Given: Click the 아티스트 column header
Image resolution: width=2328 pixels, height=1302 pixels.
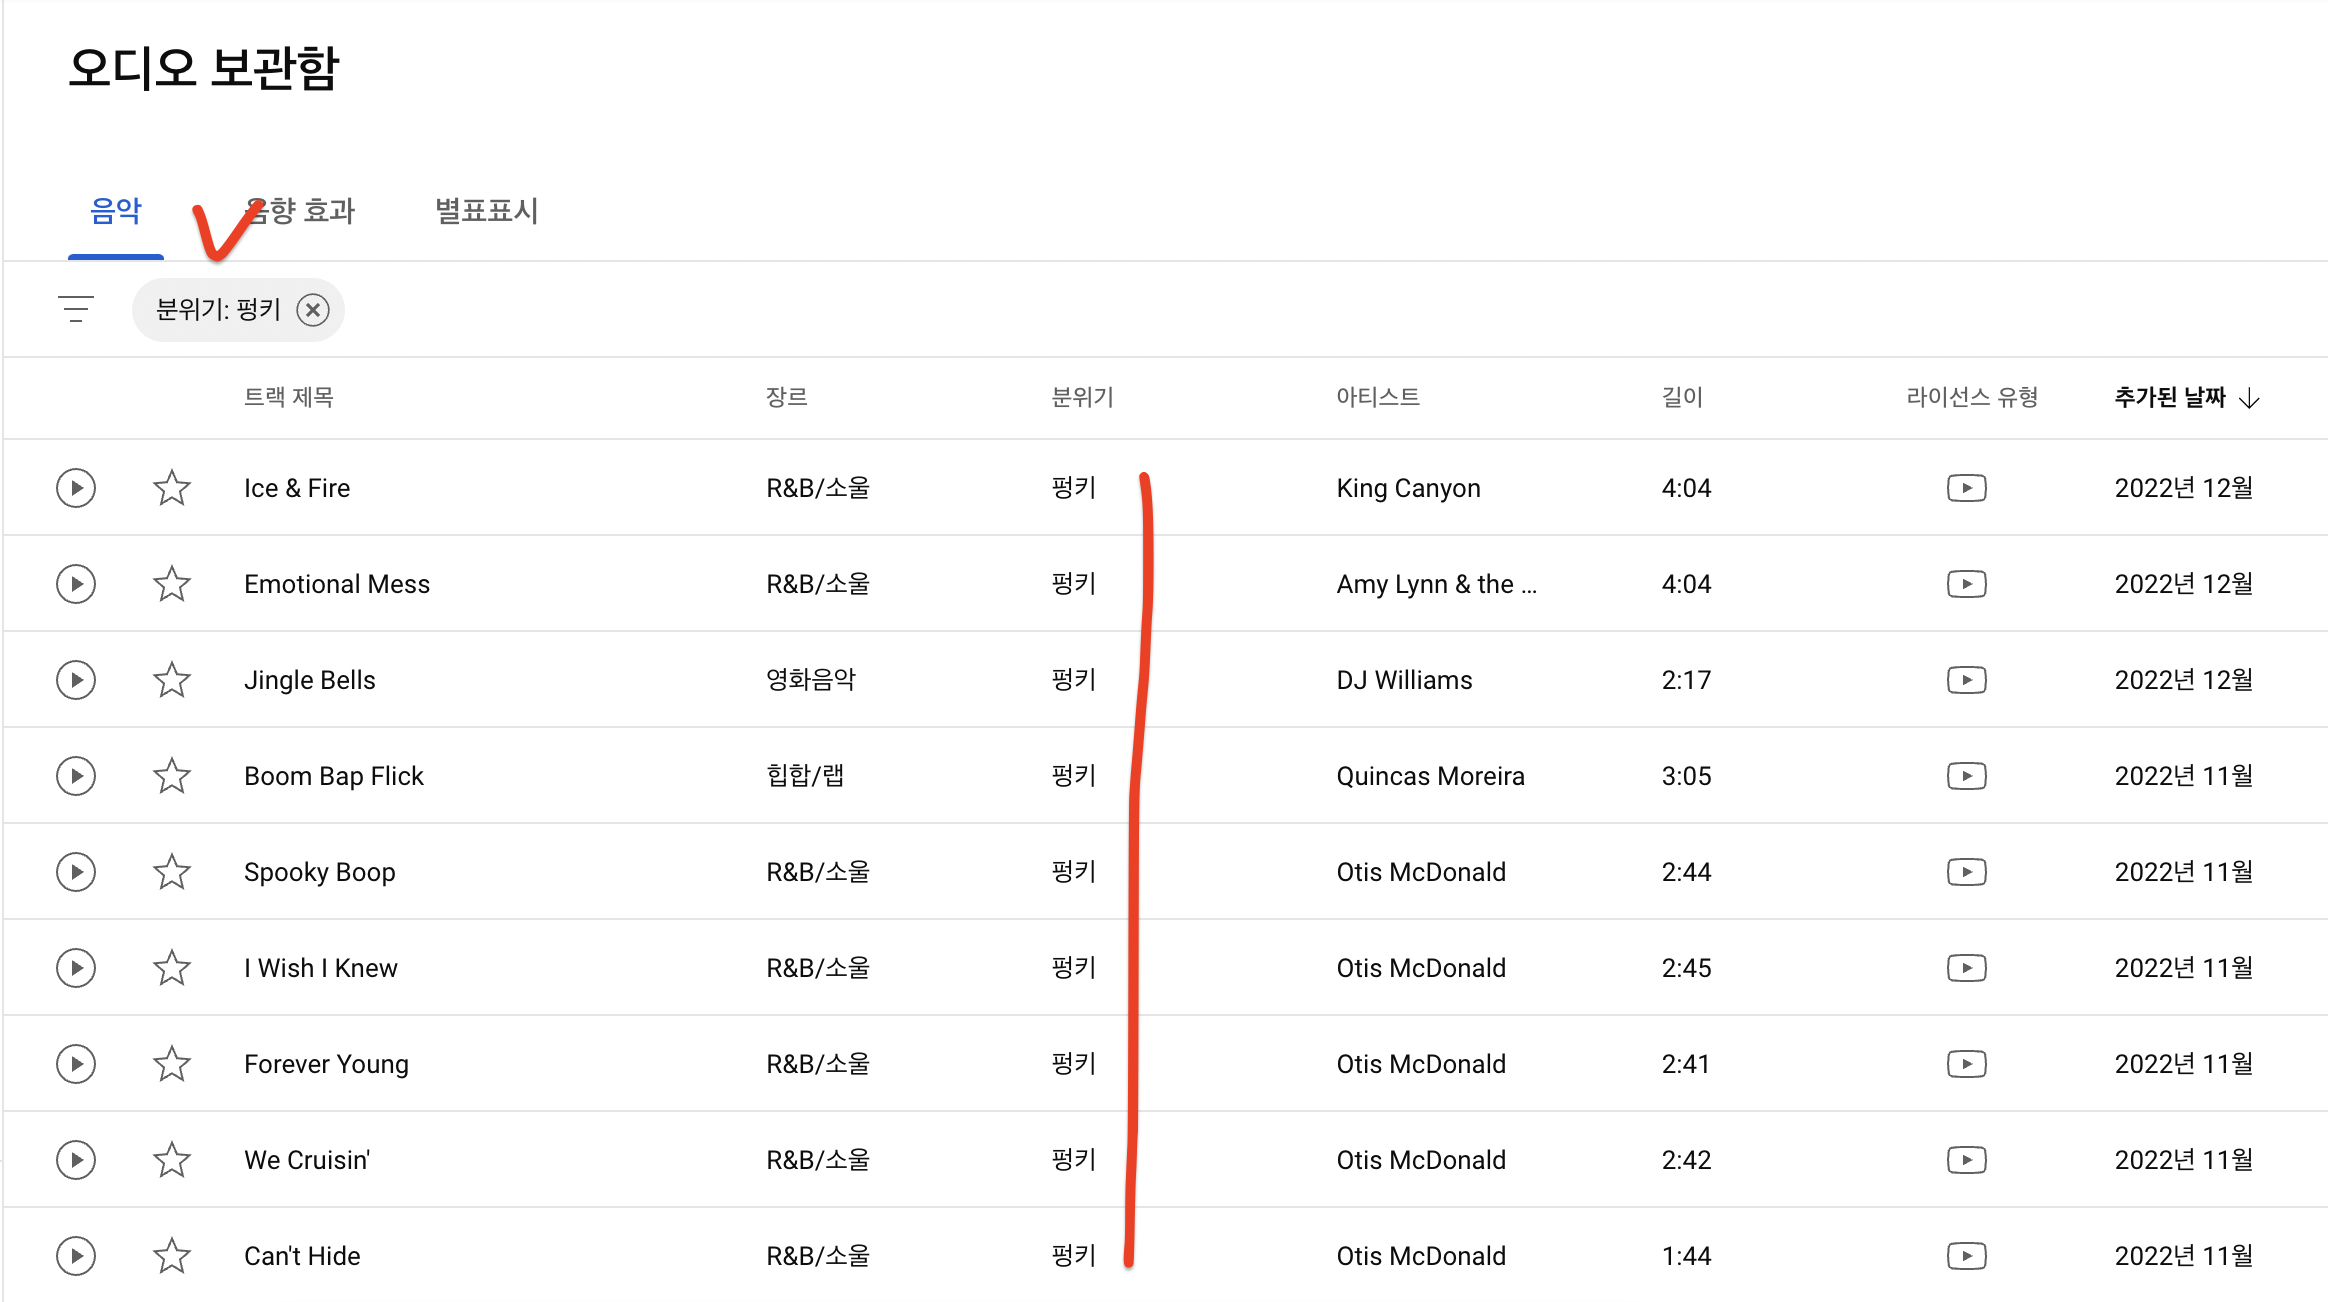Looking at the screenshot, I should pyautogui.click(x=1378, y=398).
